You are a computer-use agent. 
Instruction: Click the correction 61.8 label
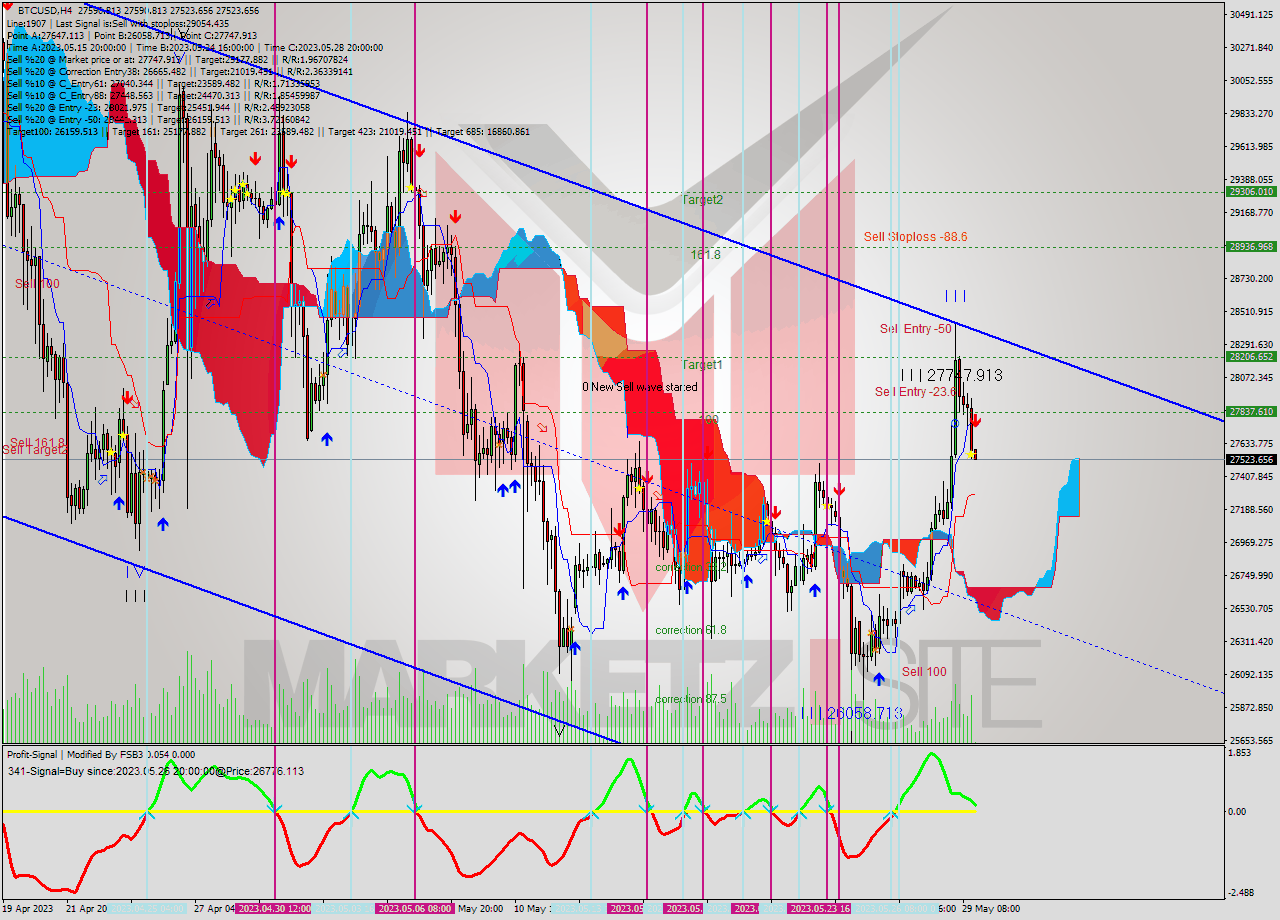[691, 630]
